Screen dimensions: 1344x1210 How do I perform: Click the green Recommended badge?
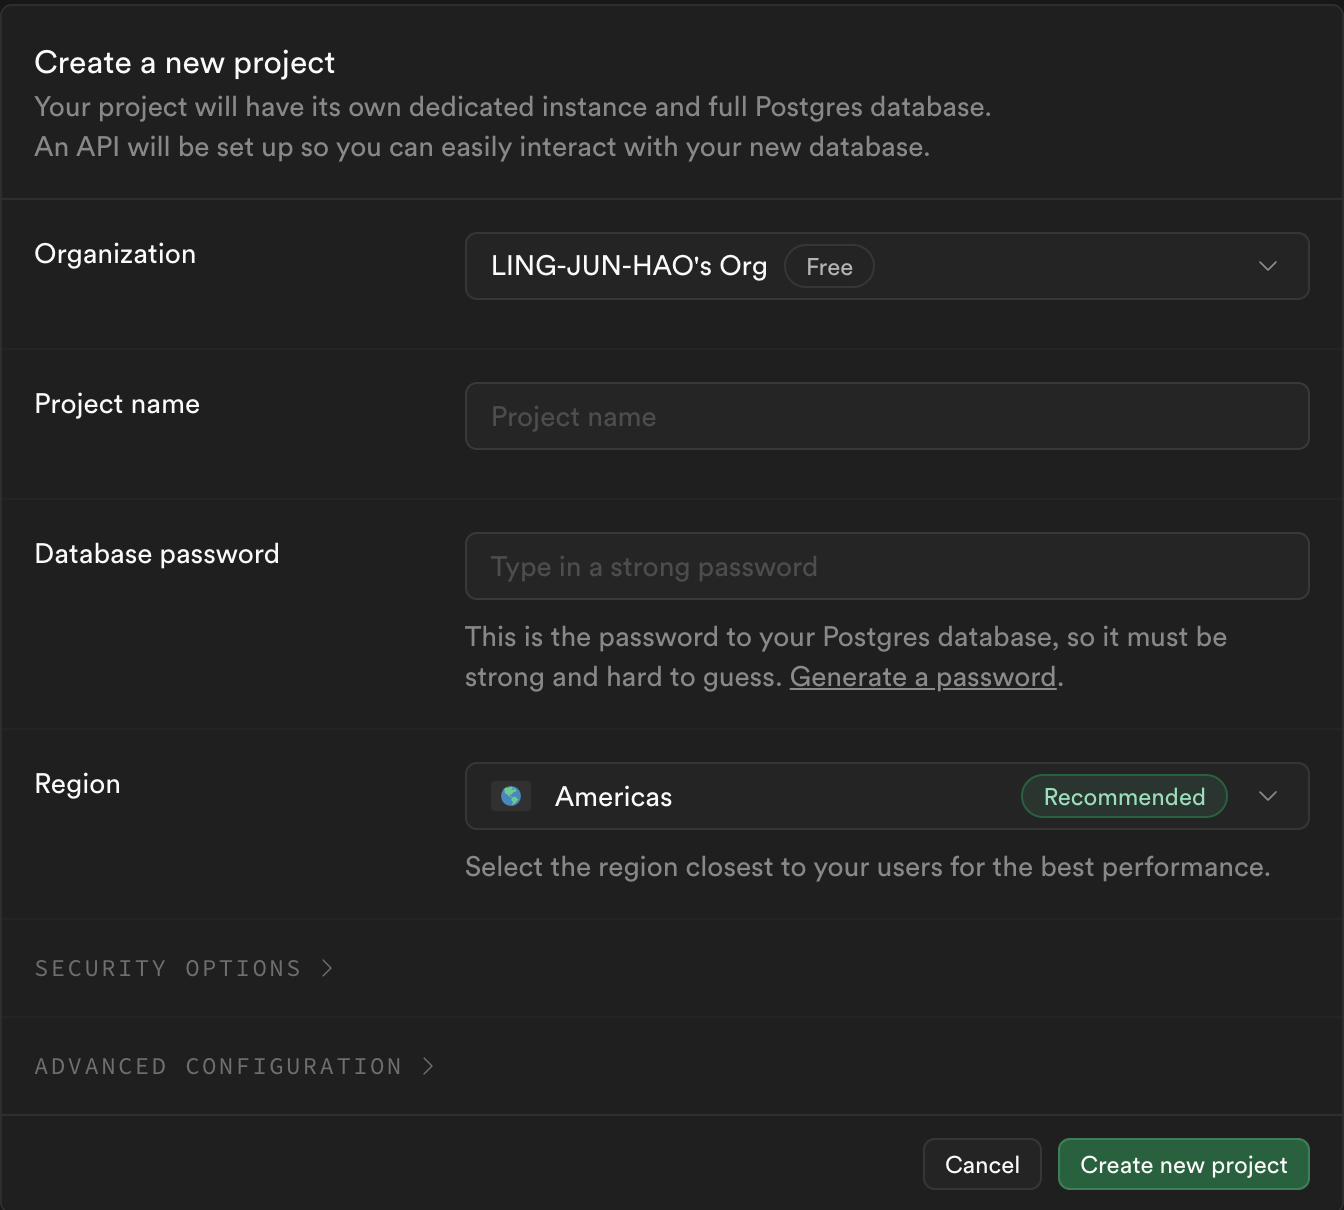pos(1124,797)
